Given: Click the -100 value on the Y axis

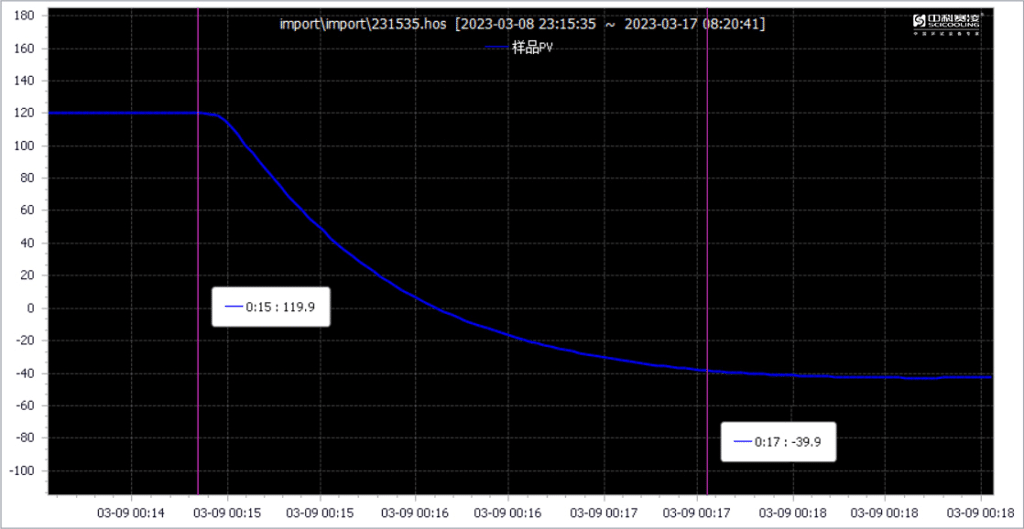Looking at the screenshot, I should pyautogui.click(x=22, y=471).
